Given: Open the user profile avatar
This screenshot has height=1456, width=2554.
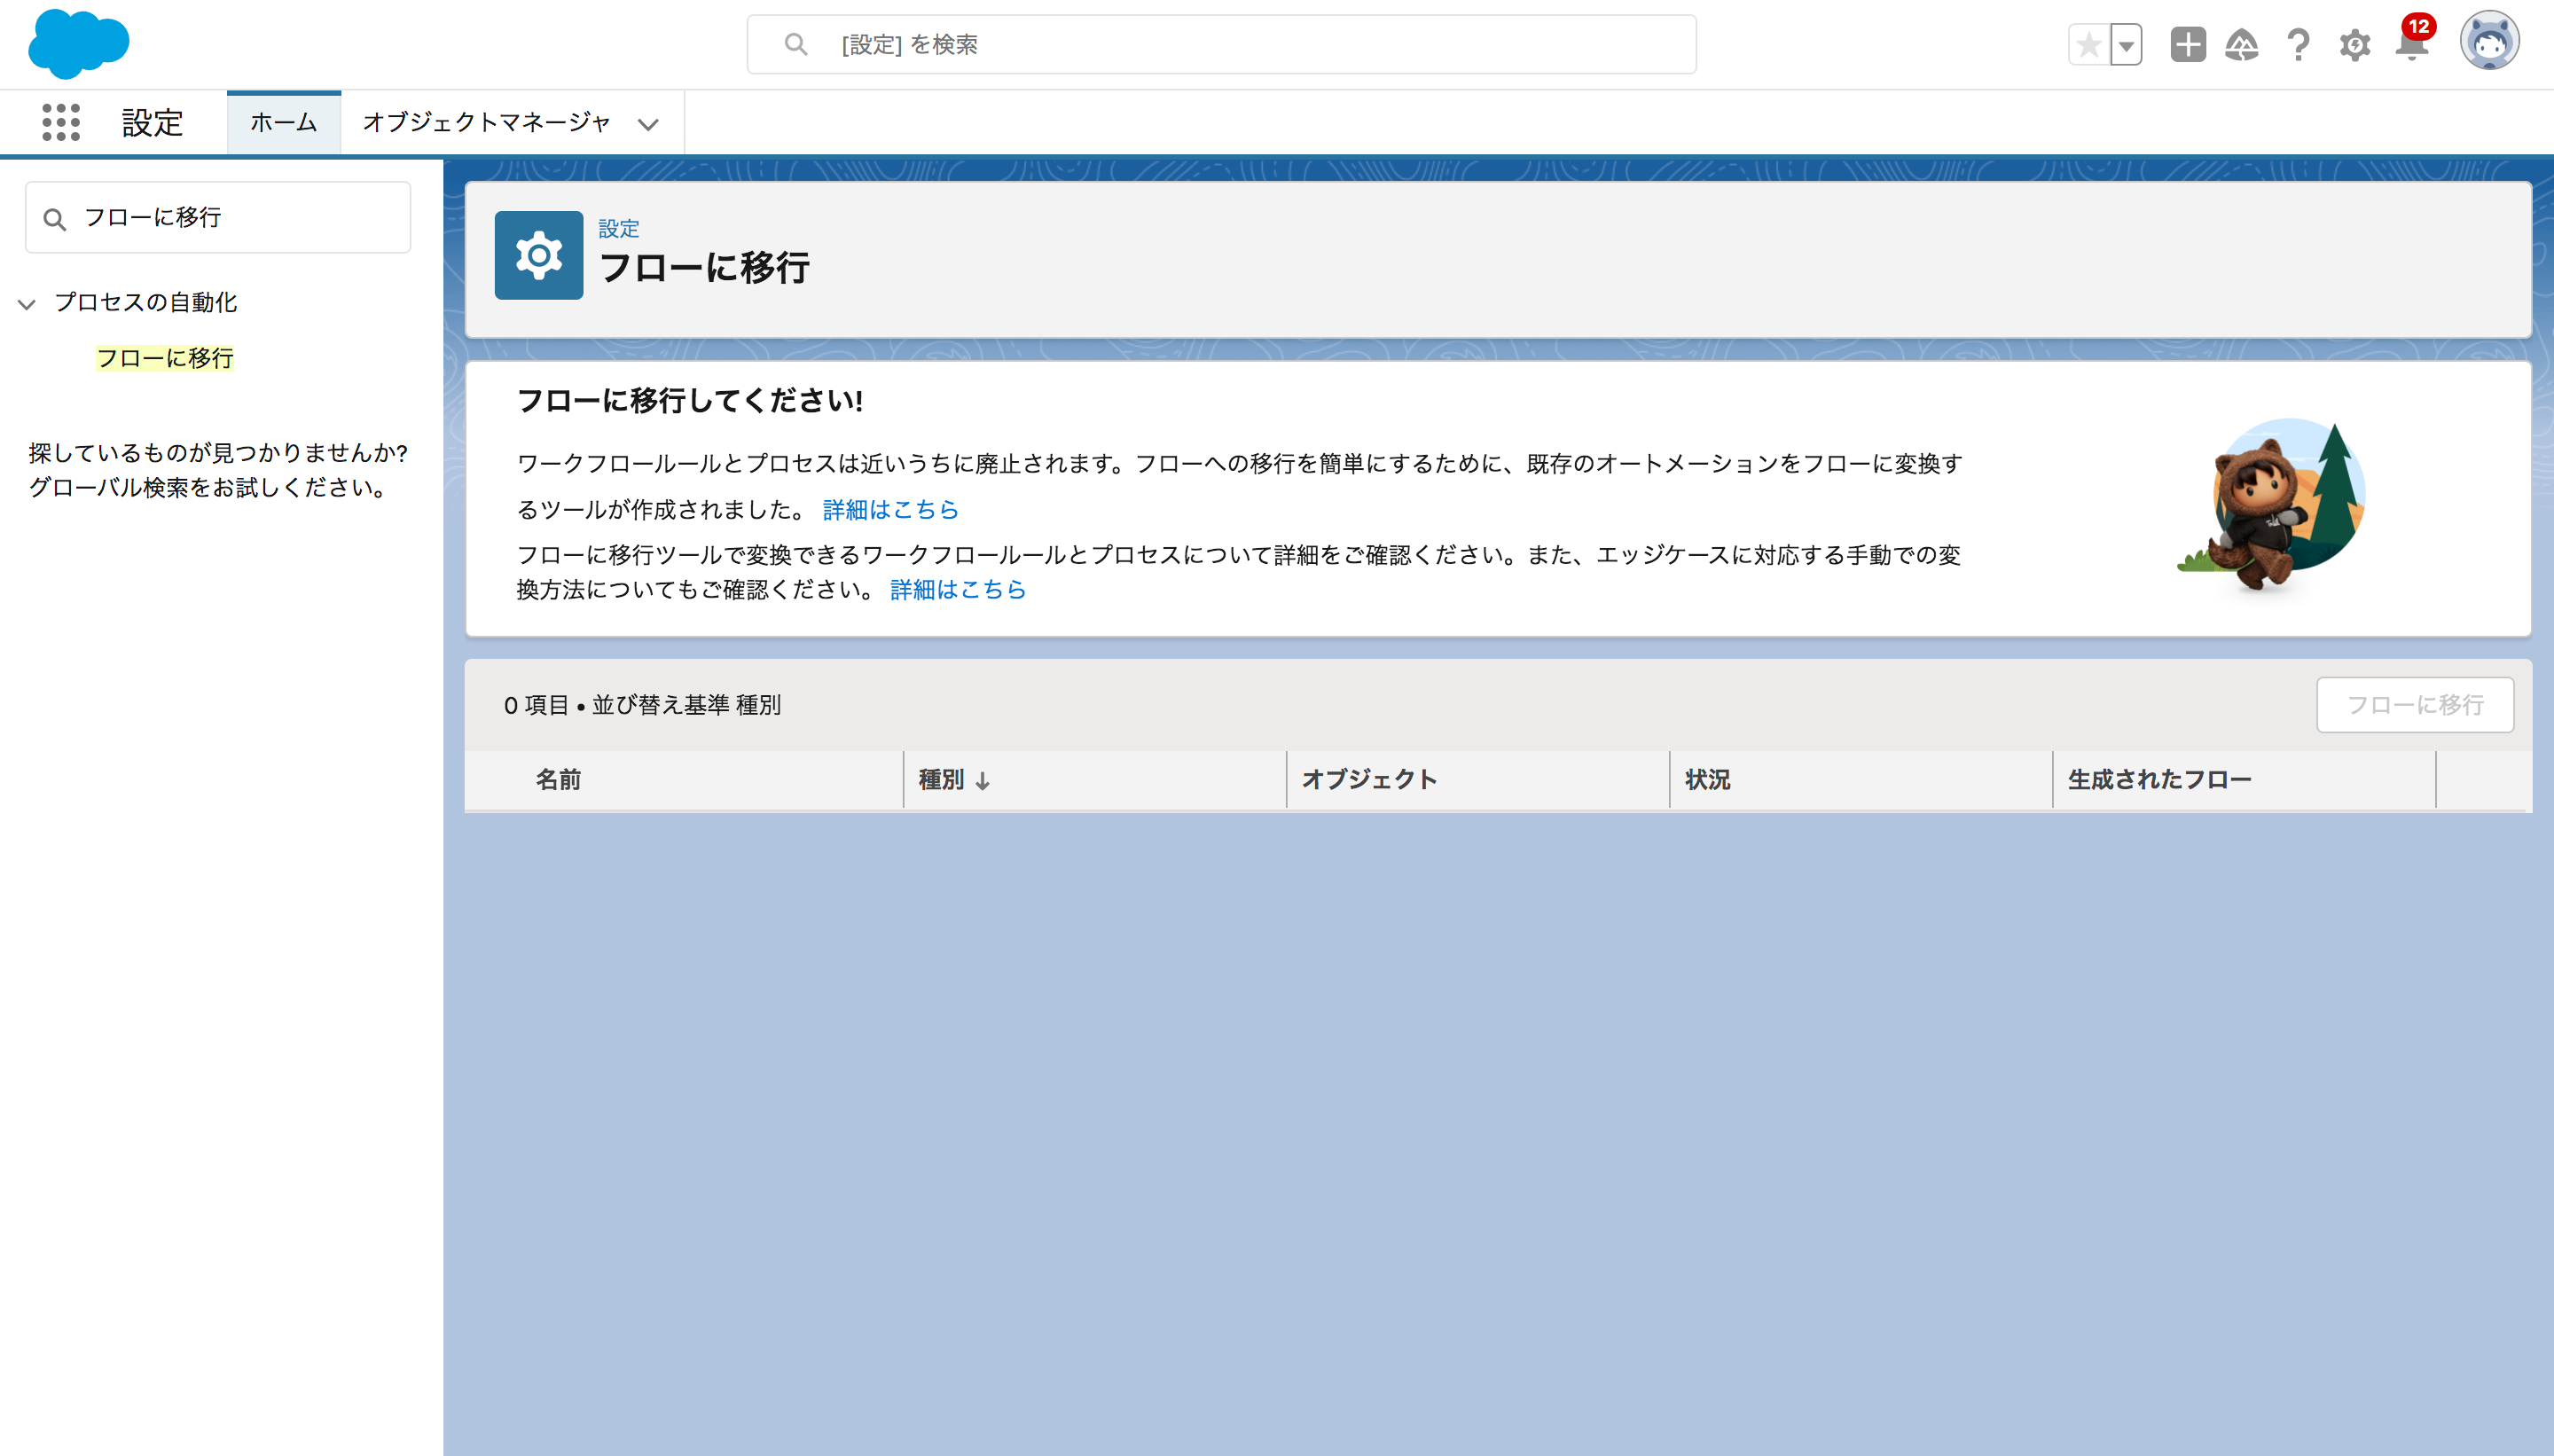Looking at the screenshot, I should [x=2488, y=43].
